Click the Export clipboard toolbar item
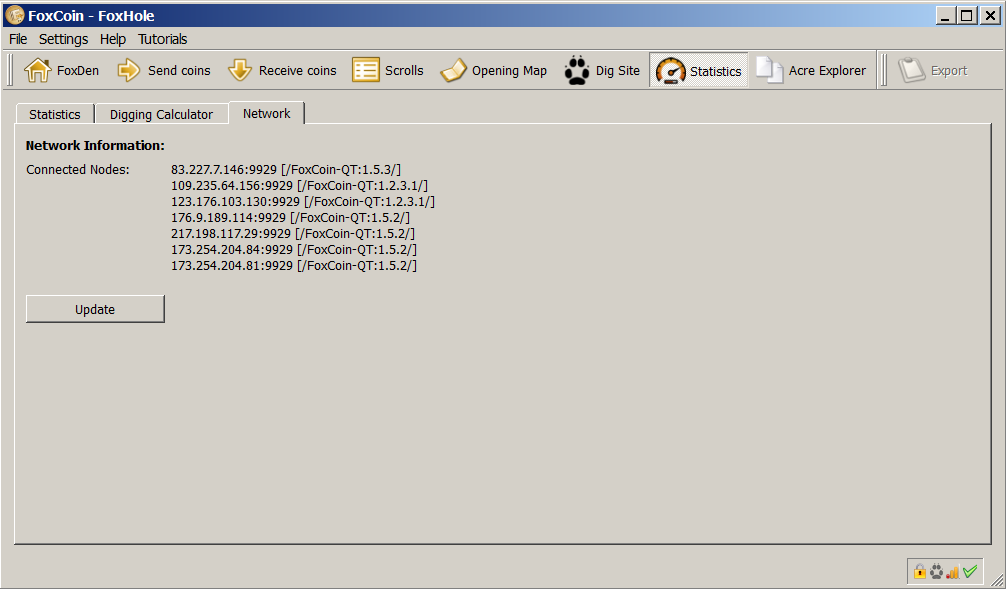Screen dimensions: 1006x589 932,71
